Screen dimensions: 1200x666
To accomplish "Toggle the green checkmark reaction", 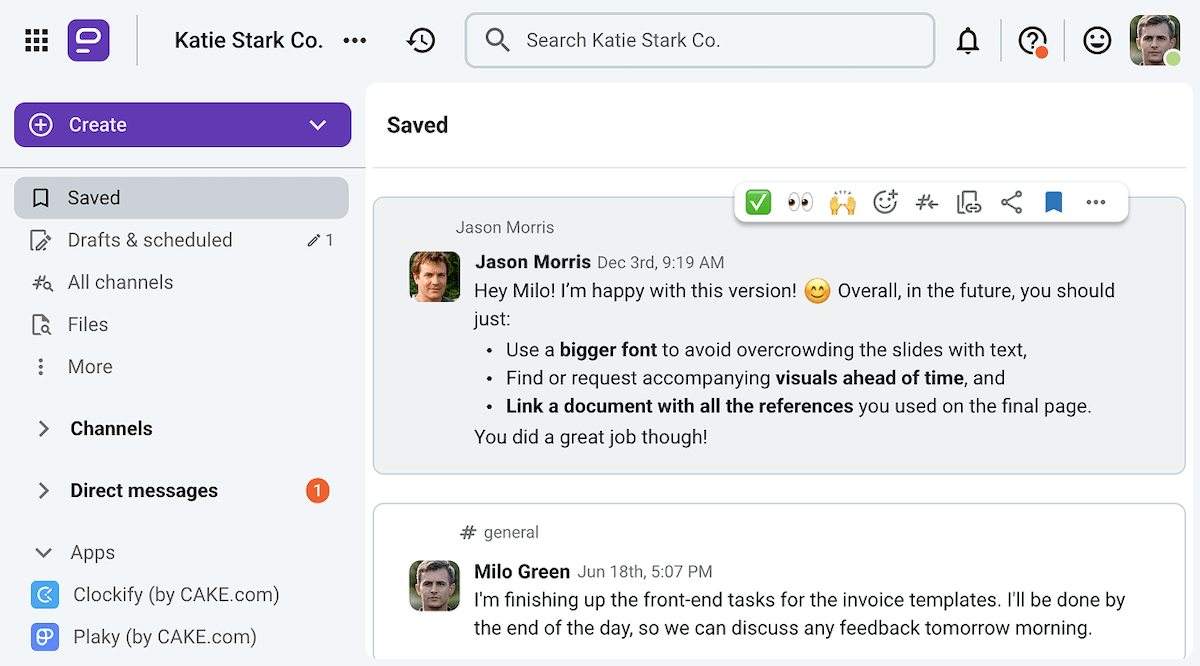I will click(x=757, y=201).
